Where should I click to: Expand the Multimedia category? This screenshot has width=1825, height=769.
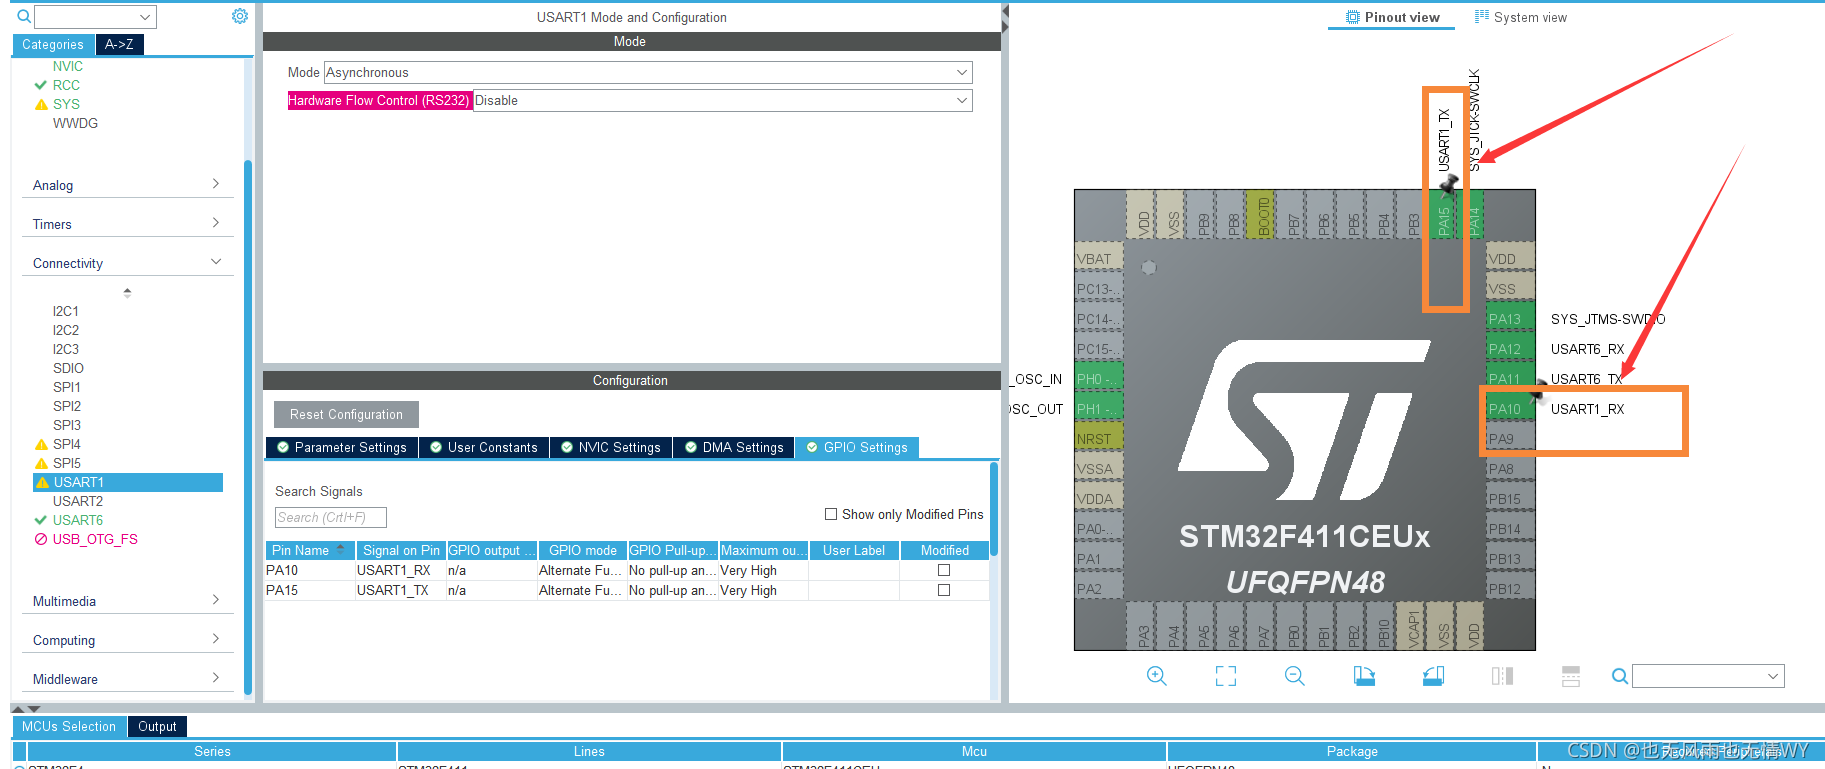click(x=127, y=601)
